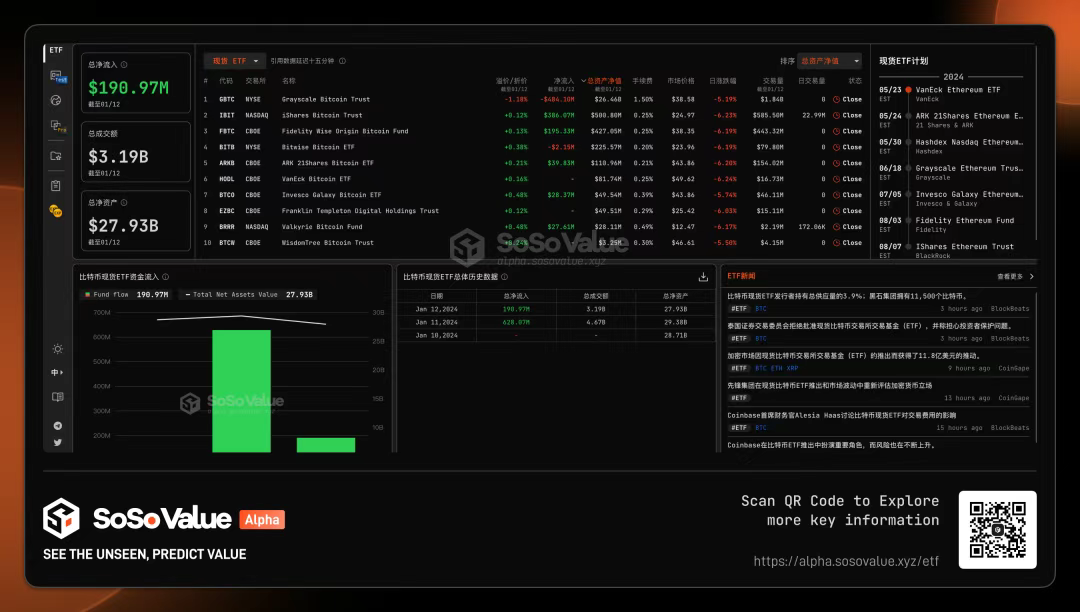The image size is (1080, 612).
Task: Download ETF history data via download icon
Action: point(703,277)
